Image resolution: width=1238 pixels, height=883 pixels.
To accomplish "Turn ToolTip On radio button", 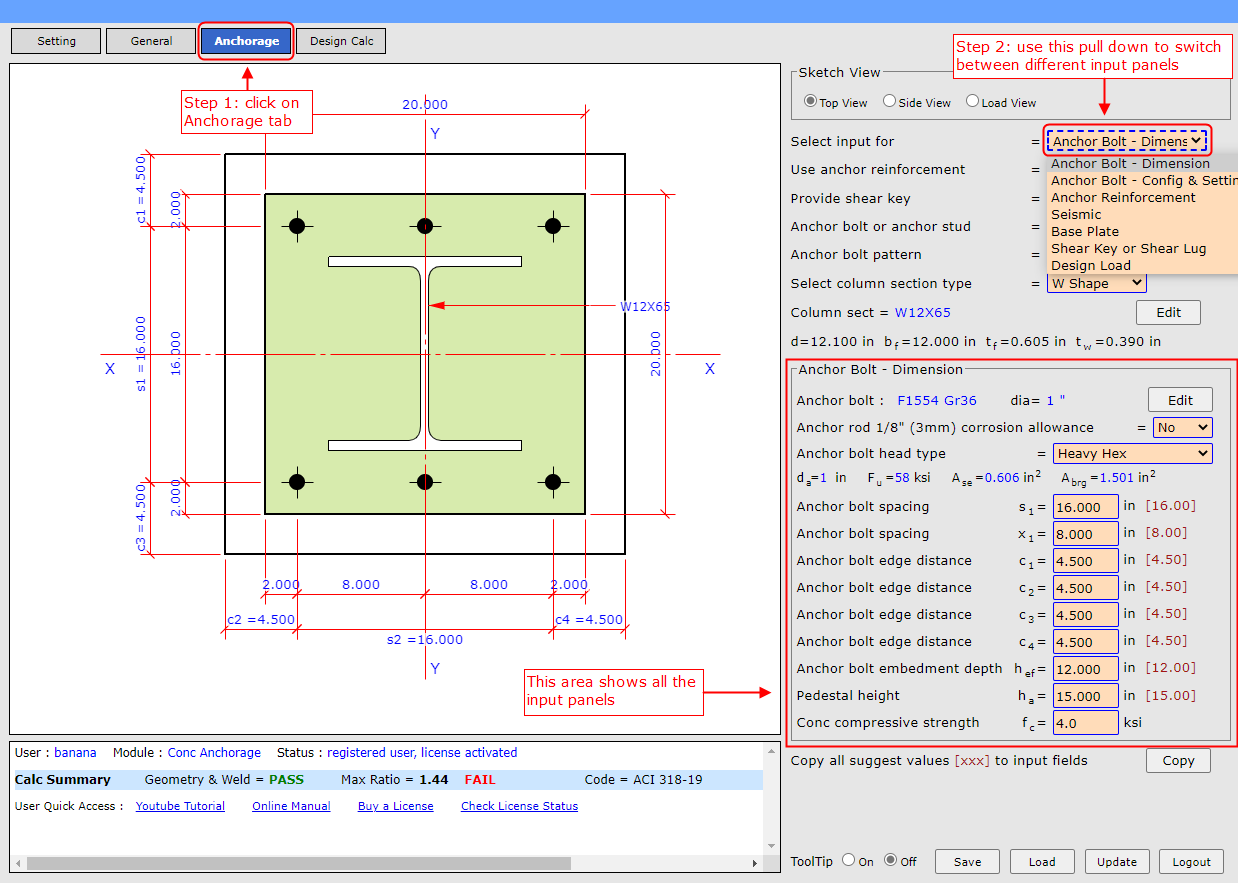I will (x=848, y=860).
